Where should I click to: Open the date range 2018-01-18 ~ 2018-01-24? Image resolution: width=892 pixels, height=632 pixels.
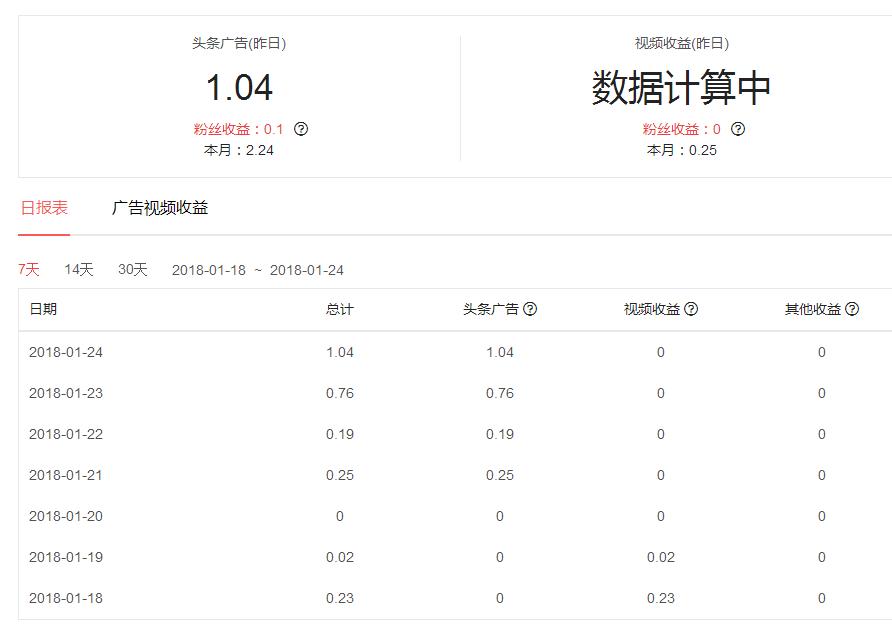click(258, 269)
